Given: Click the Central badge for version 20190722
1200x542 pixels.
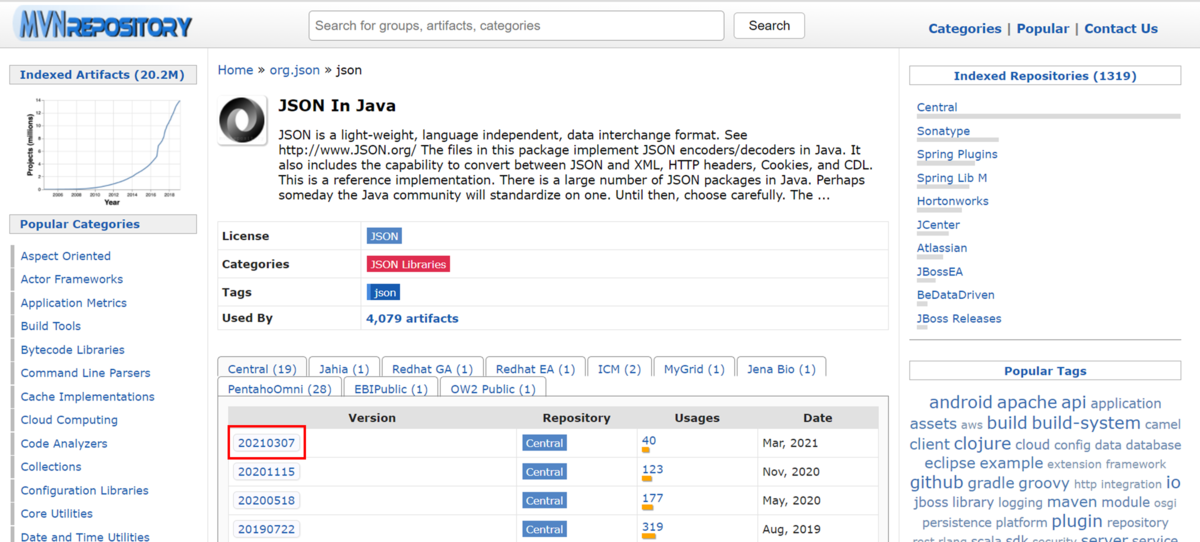Looking at the screenshot, I should coord(544,529).
